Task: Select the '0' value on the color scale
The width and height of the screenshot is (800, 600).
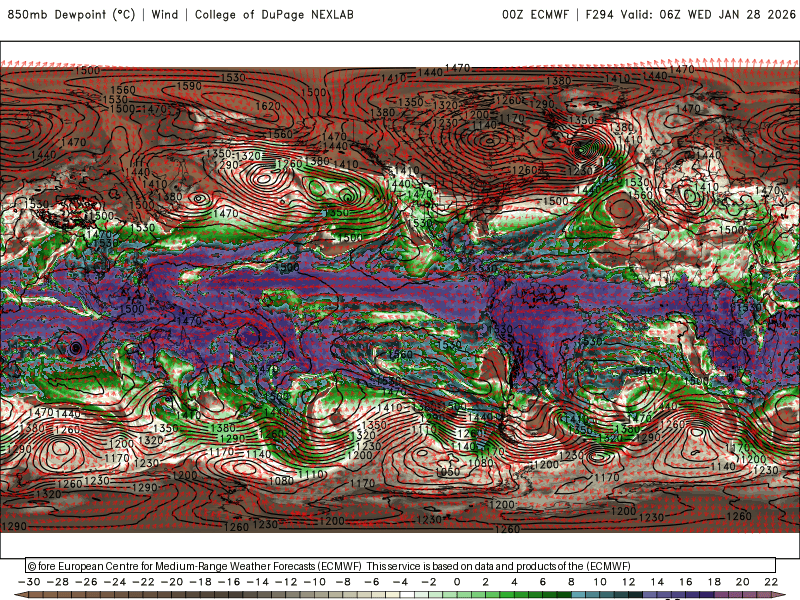Action: [x=457, y=582]
